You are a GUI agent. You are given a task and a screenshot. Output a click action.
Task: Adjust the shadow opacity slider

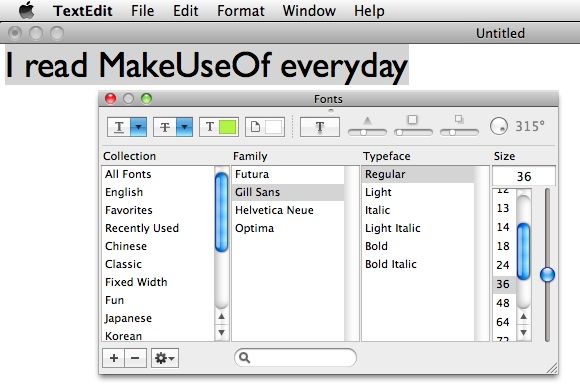pos(367,132)
